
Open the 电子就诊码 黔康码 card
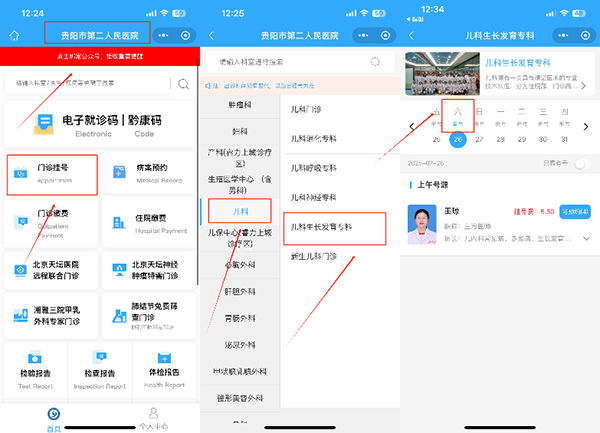click(99, 124)
